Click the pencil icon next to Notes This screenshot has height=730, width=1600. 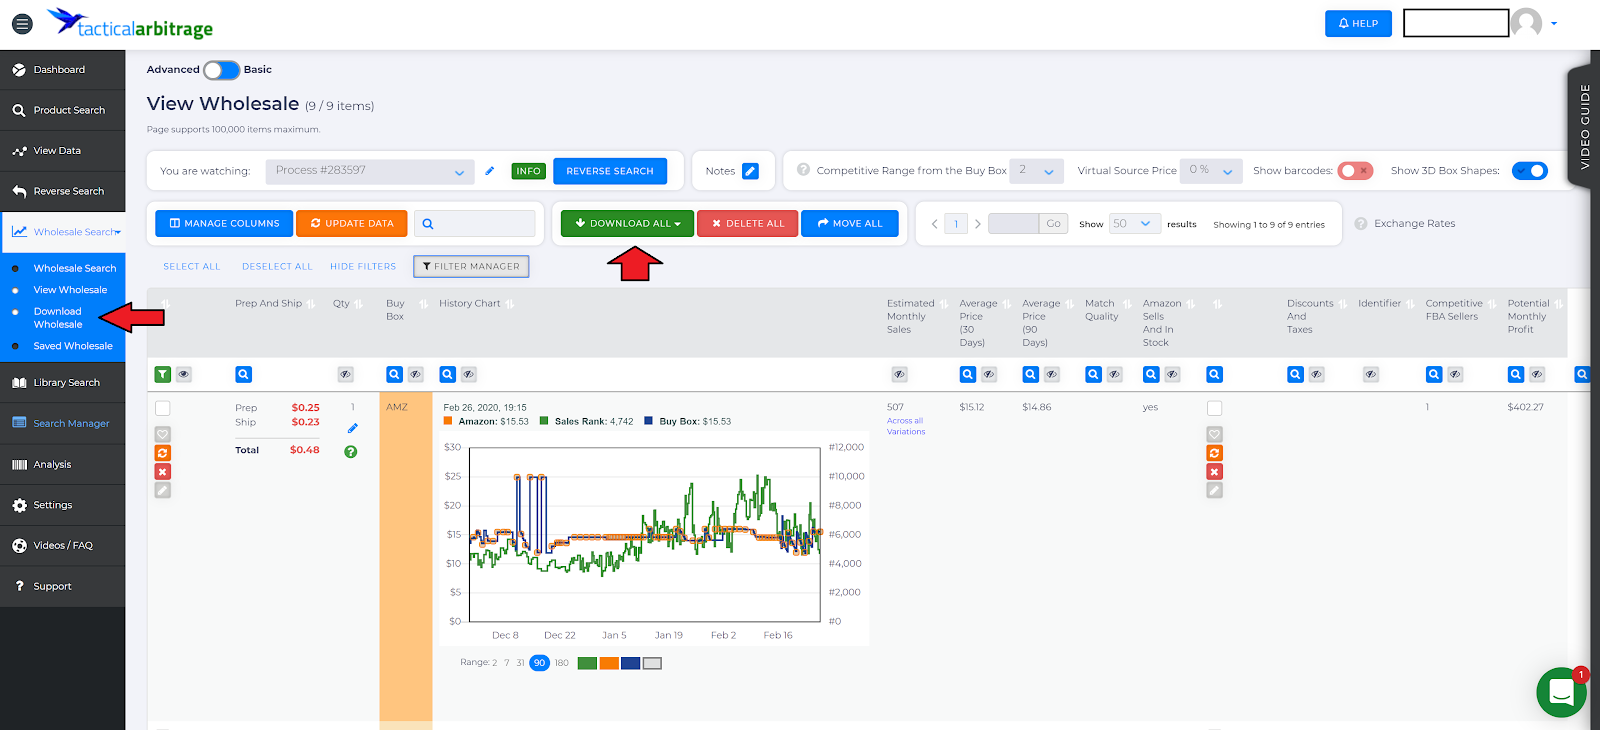pos(750,171)
